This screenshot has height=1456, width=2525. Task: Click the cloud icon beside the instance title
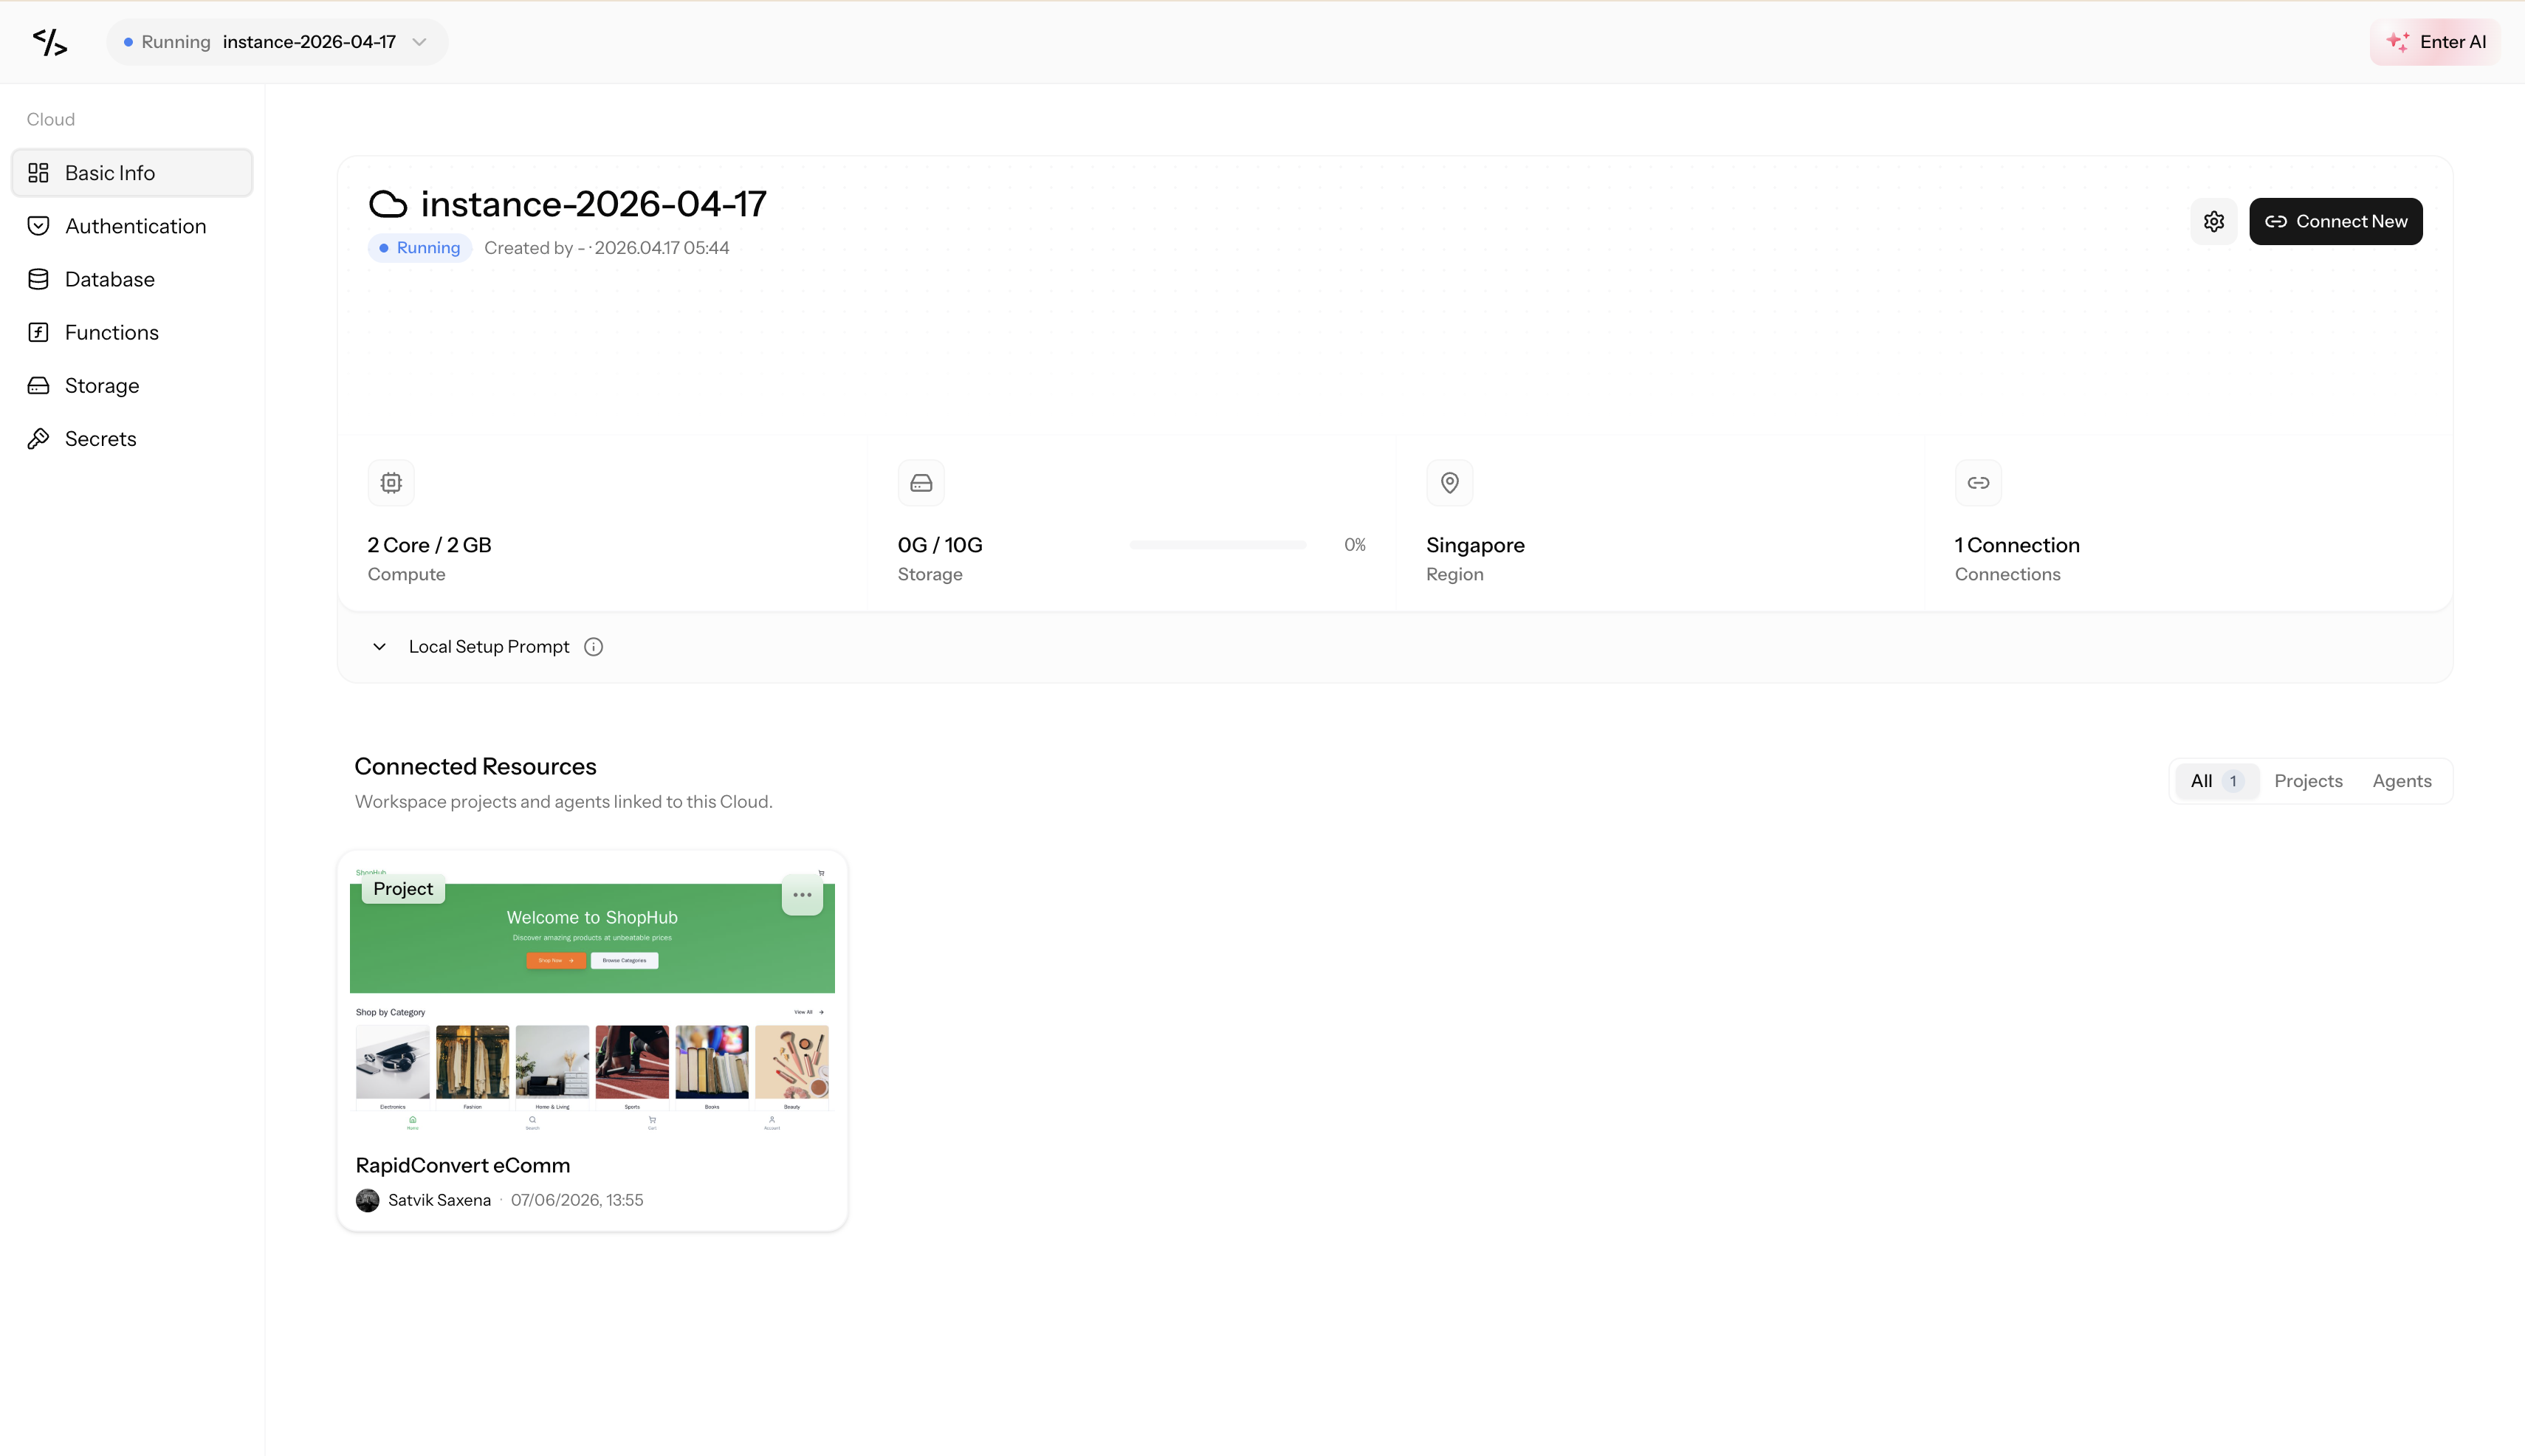coord(388,204)
